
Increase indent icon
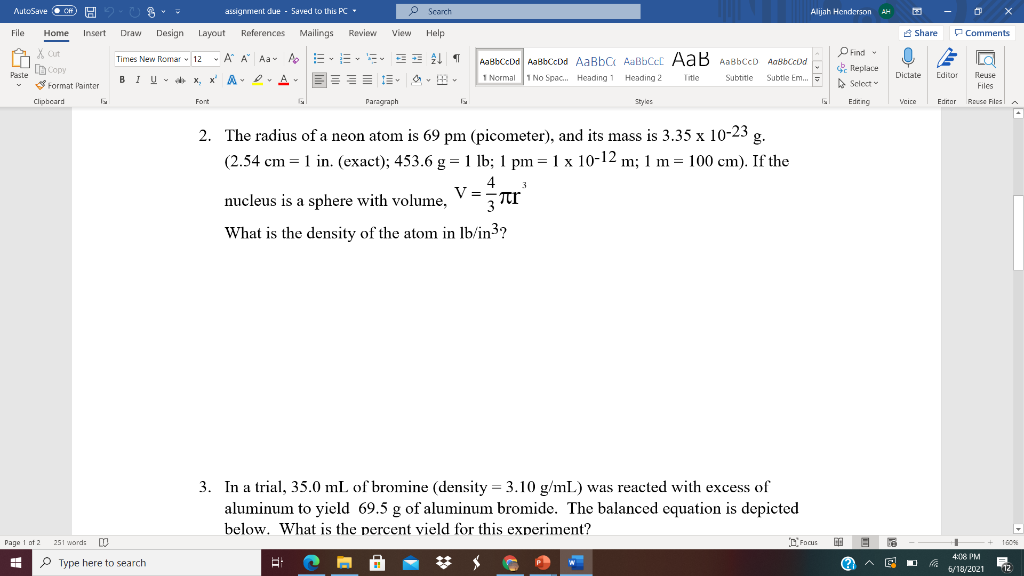[x=417, y=59]
